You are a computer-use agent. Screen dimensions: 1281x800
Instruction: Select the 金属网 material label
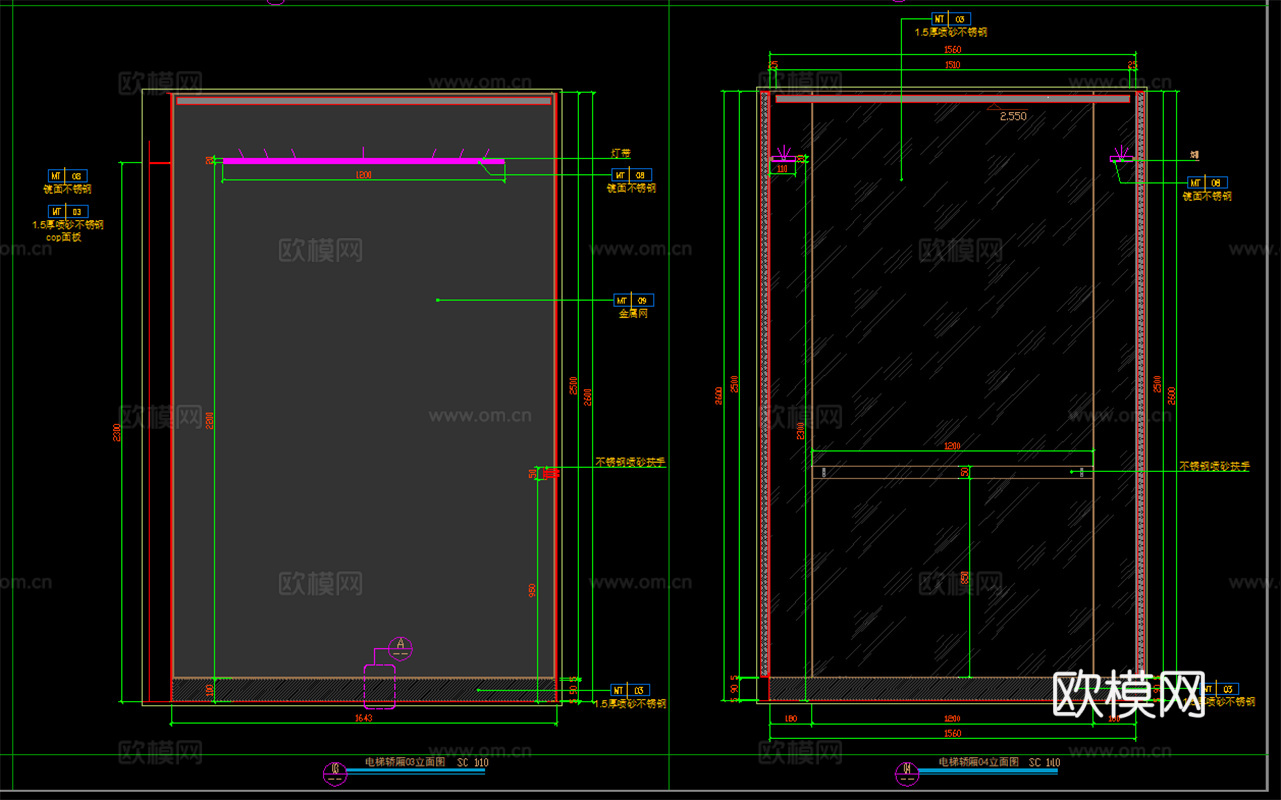tap(633, 314)
